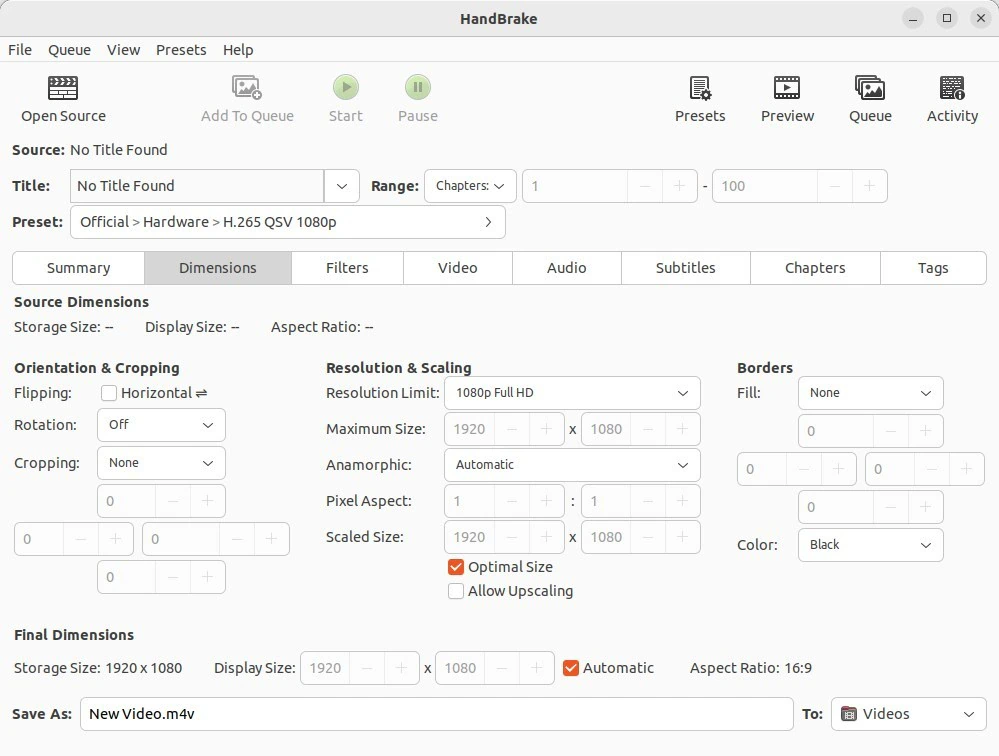Click the Scaled Size width field 1920
999x756 pixels.
point(470,537)
